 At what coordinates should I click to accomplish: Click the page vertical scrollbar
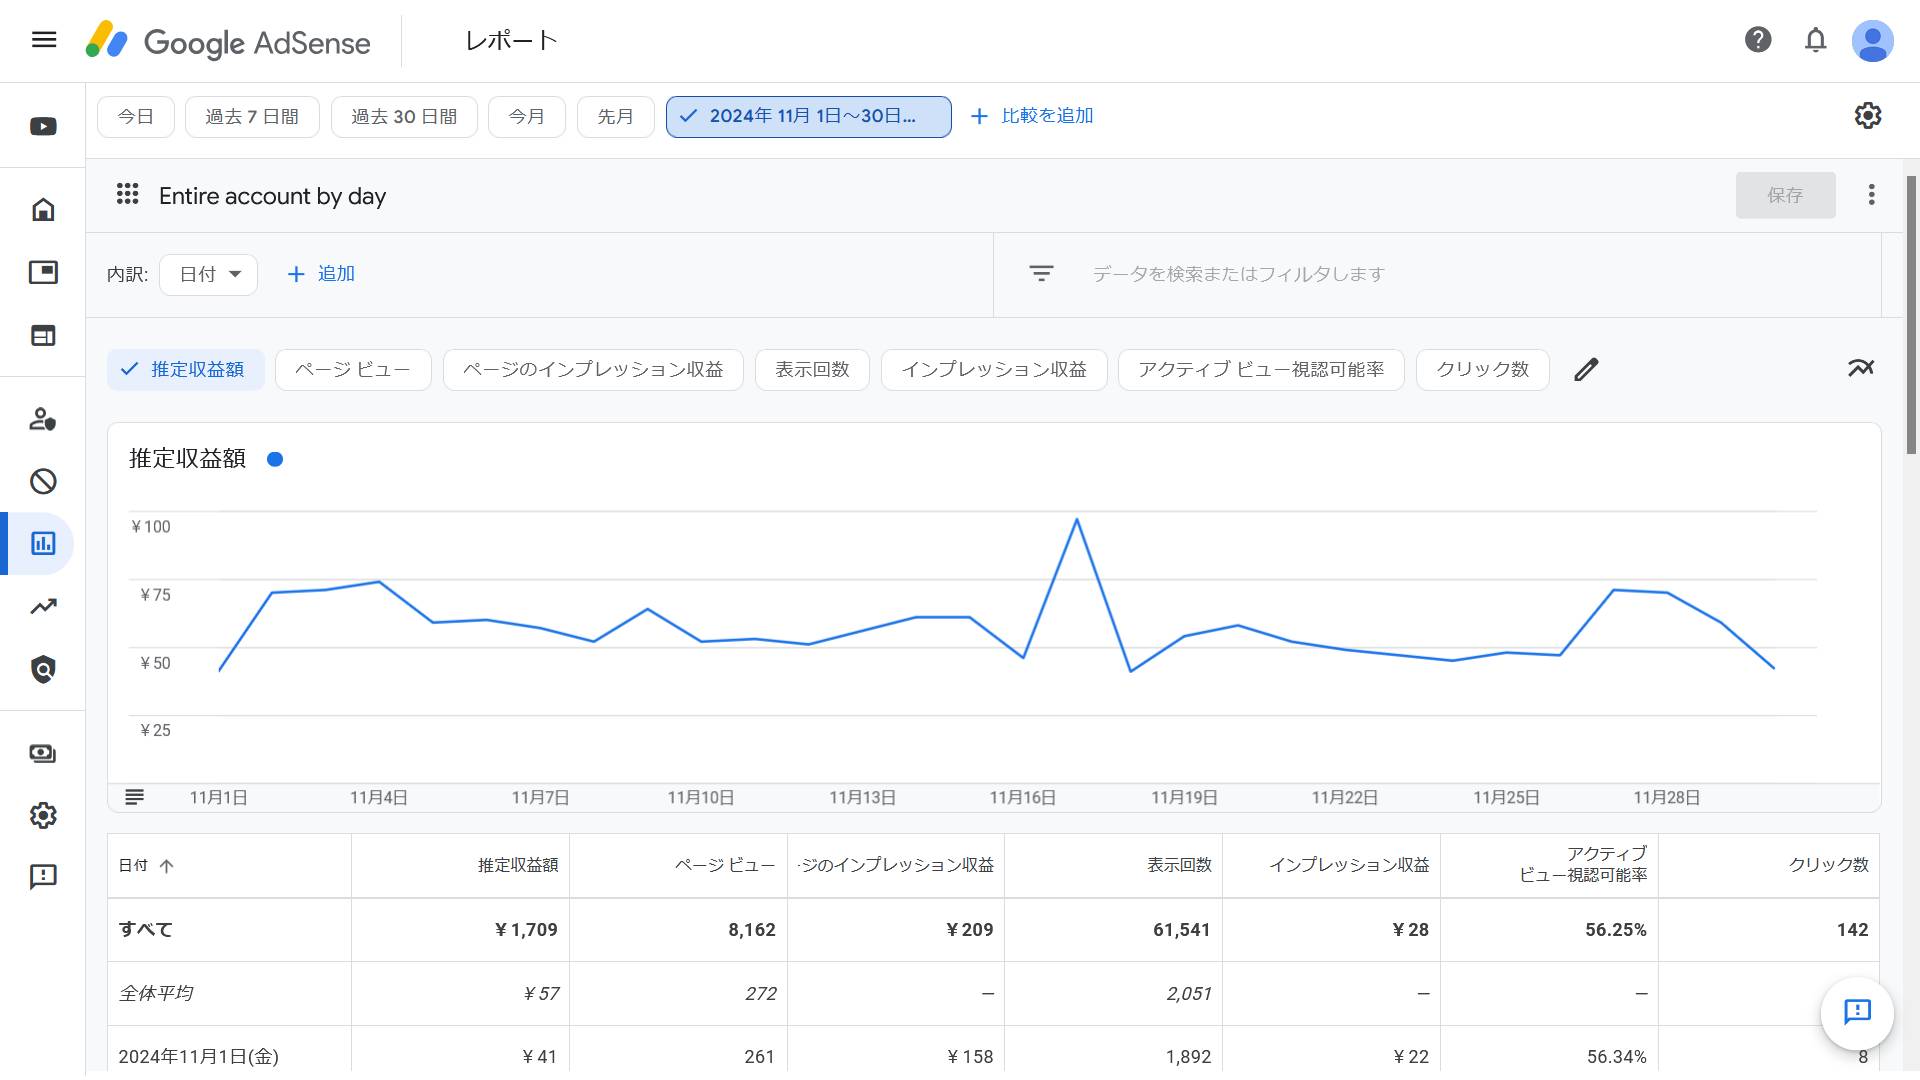tap(1911, 315)
